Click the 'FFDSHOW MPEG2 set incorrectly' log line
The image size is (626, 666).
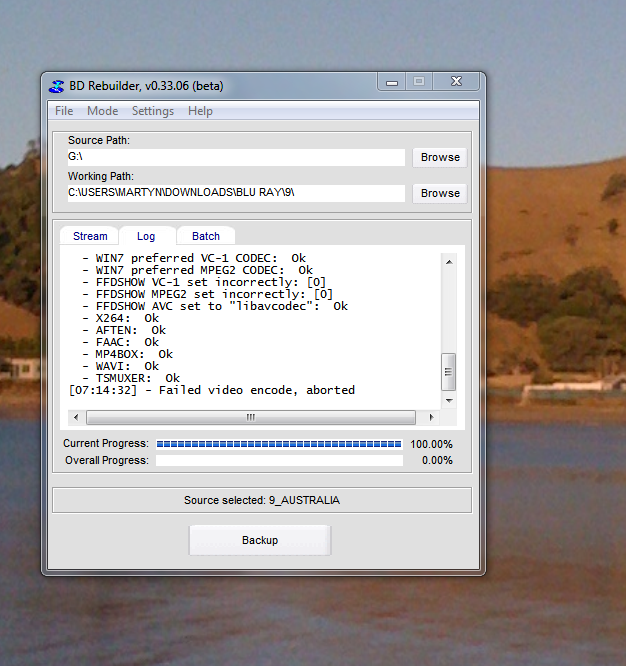[x=207, y=294]
